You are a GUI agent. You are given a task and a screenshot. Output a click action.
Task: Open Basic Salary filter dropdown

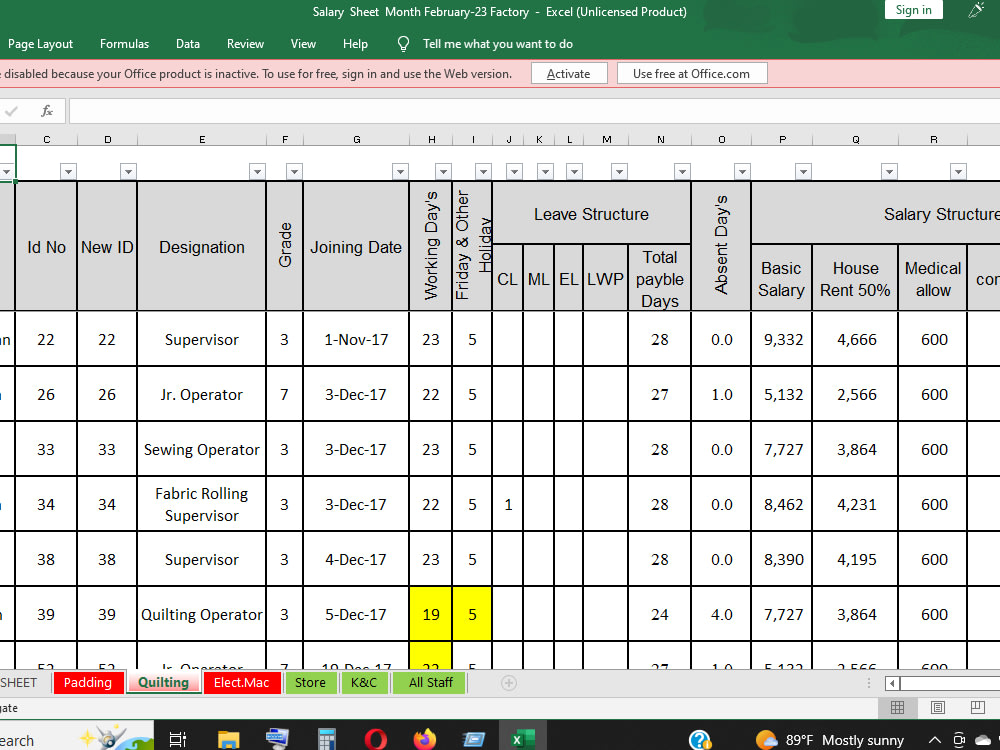(803, 172)
